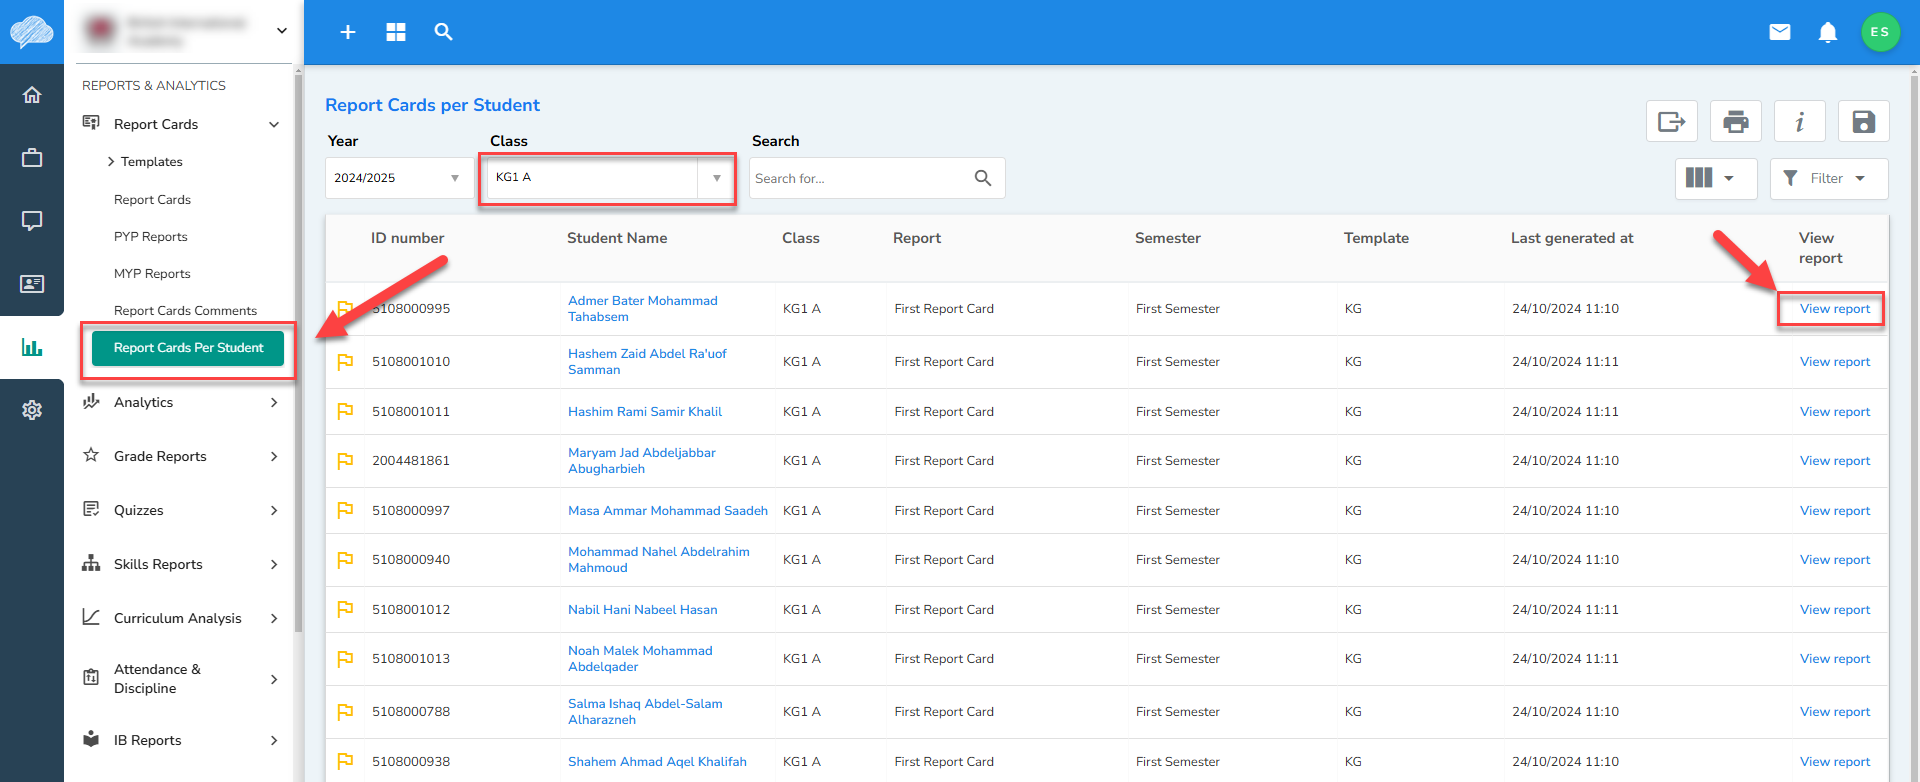The width and height of the screenshot is (1920, 782).
Task: Click the flag icon for ID 5108001013
Action: [345, 658]
